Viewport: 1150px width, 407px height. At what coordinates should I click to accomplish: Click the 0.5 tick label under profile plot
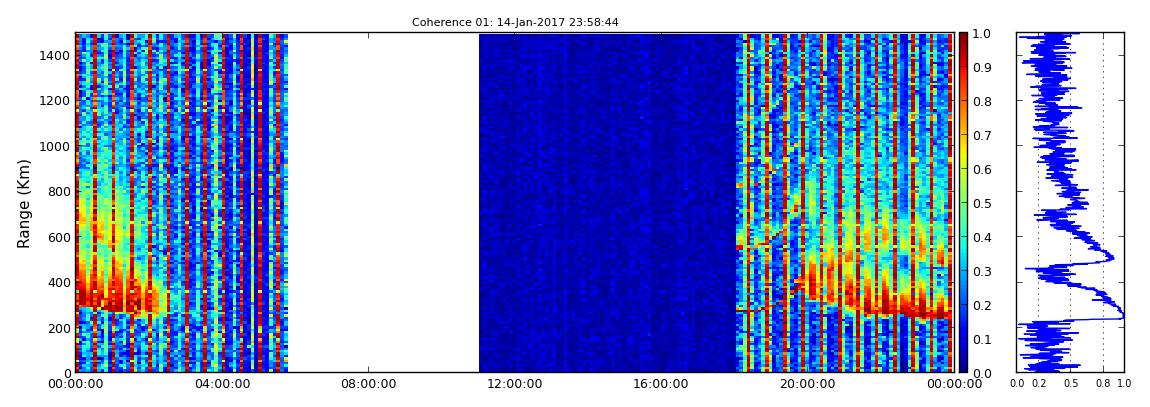coord(1071,384)
